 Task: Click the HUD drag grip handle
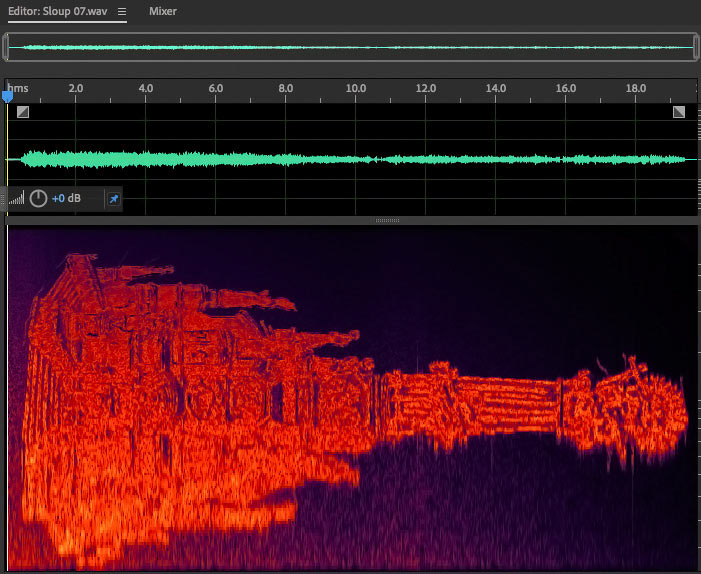tap(2, 198)
